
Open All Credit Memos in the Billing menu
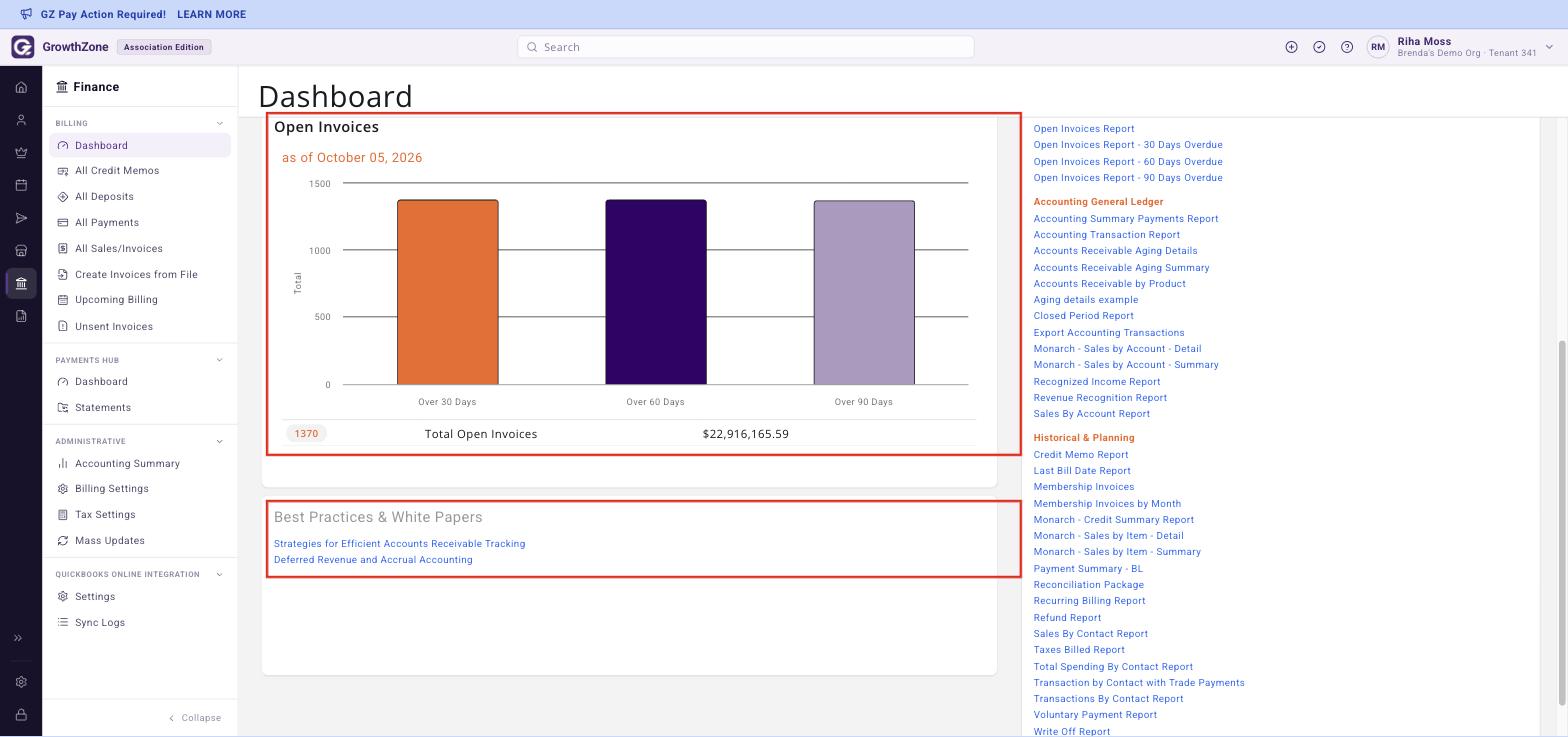(x=117, y=171)
